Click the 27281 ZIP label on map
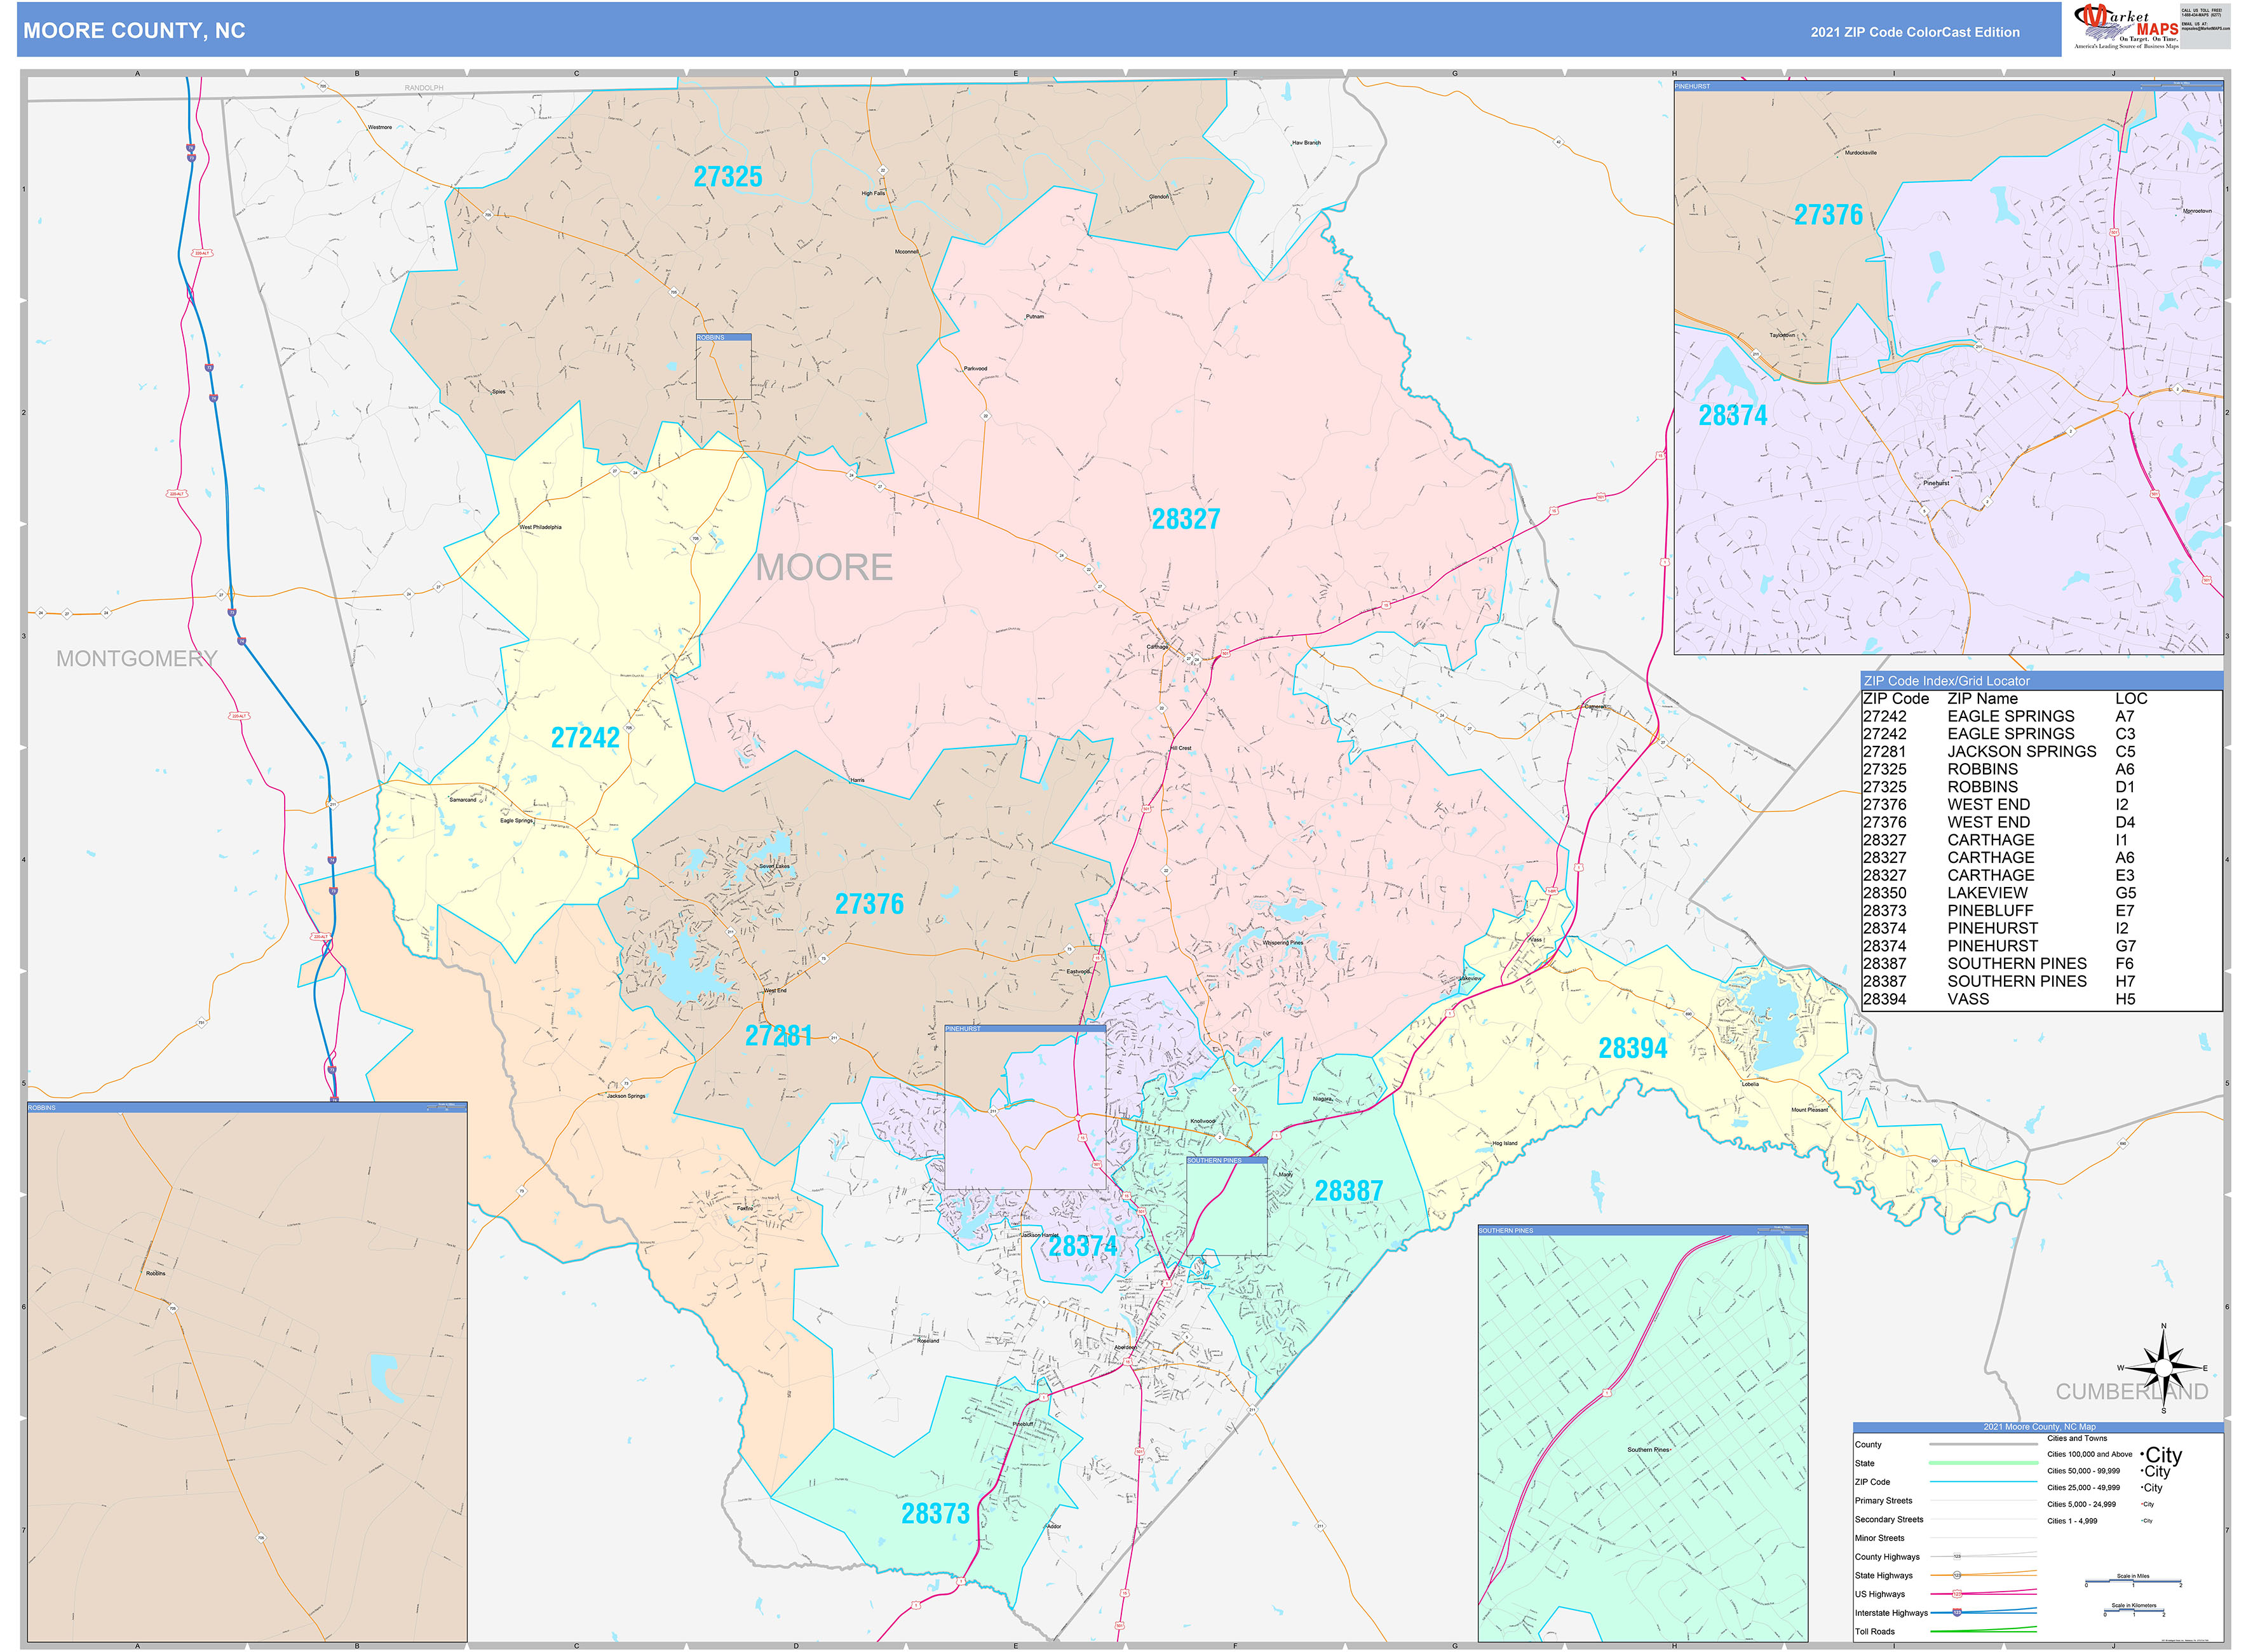This screenshot has height=1652, width=2246. [x=778, y=1036]
